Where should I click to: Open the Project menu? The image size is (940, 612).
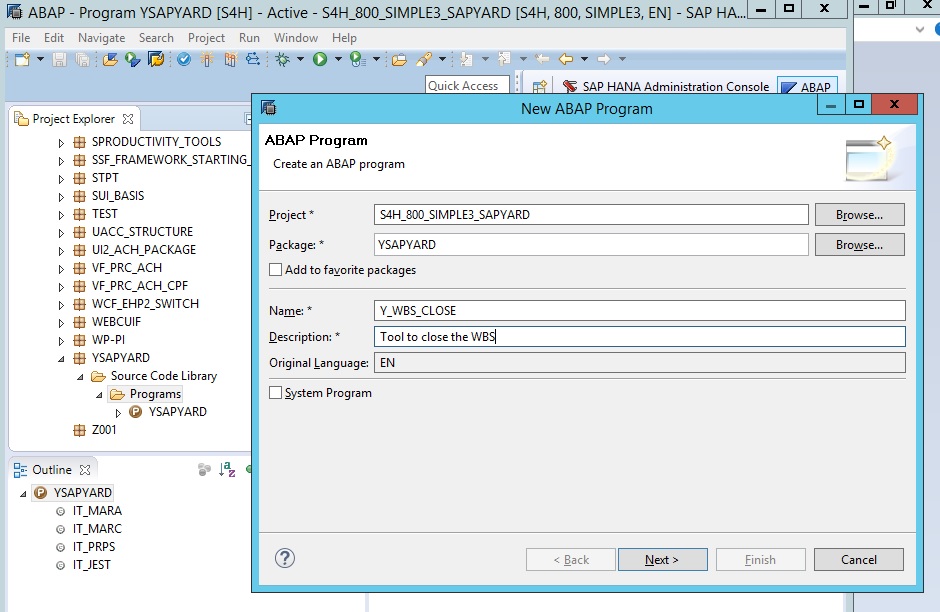click(206, 38)
